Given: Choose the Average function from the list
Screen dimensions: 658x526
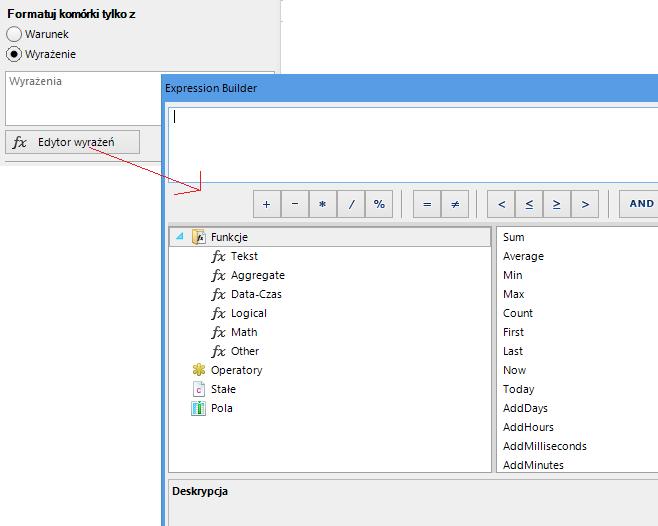Looking at the screenshot, I should tap(523, 256).
